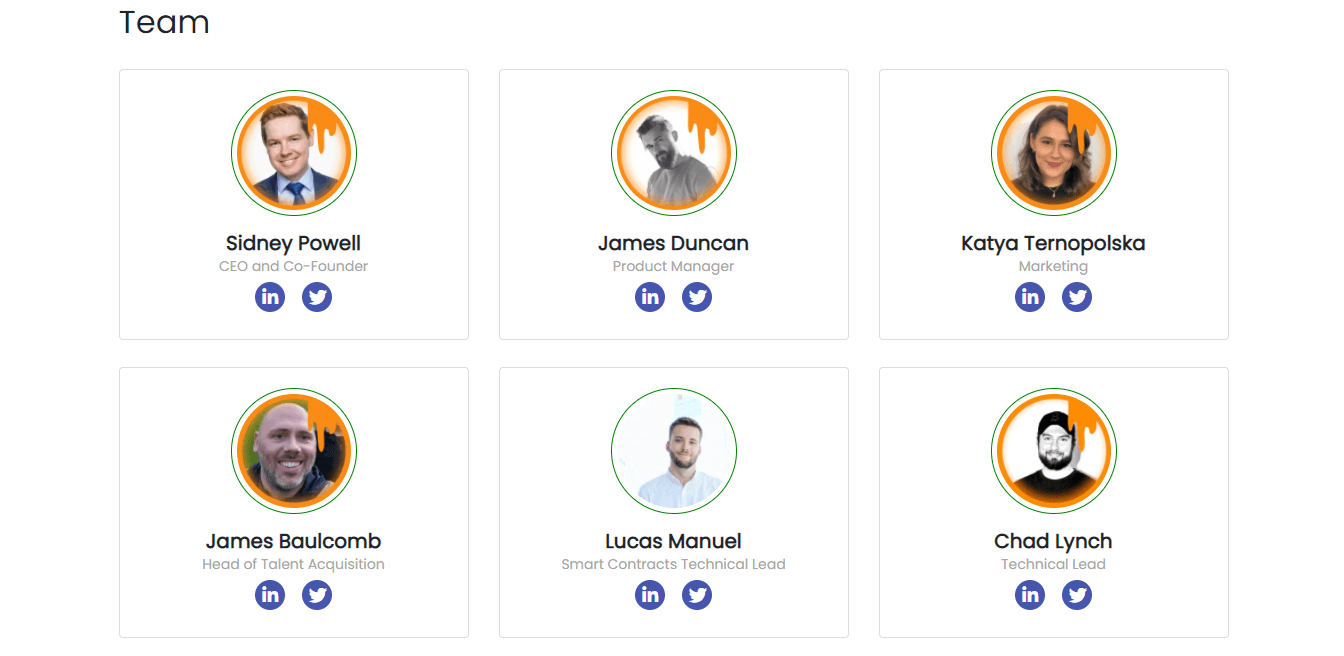Click James Duncan's LinkedIn icon
Viewport: 1344px width, 656px height.
click(x=650, y=297)
